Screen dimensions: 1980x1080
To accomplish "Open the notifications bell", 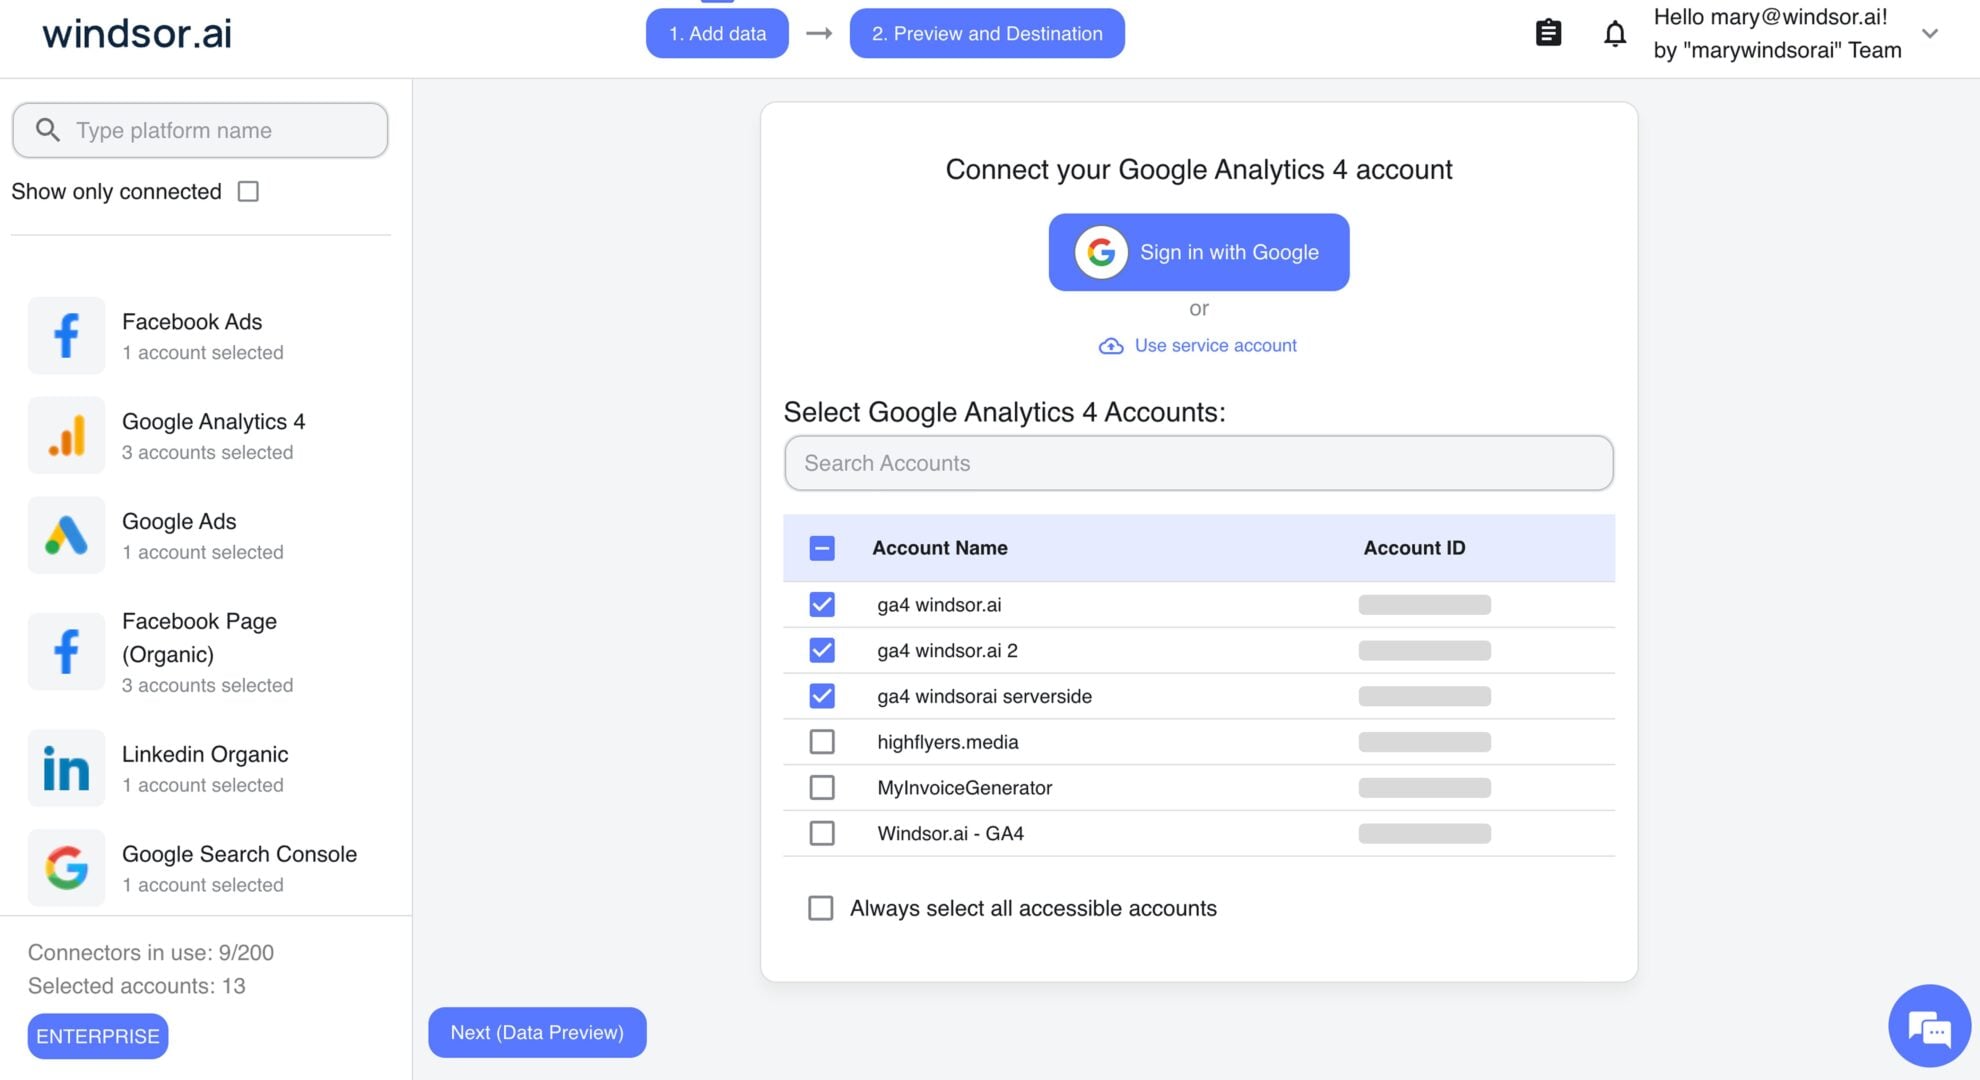I will (1614, 33).
